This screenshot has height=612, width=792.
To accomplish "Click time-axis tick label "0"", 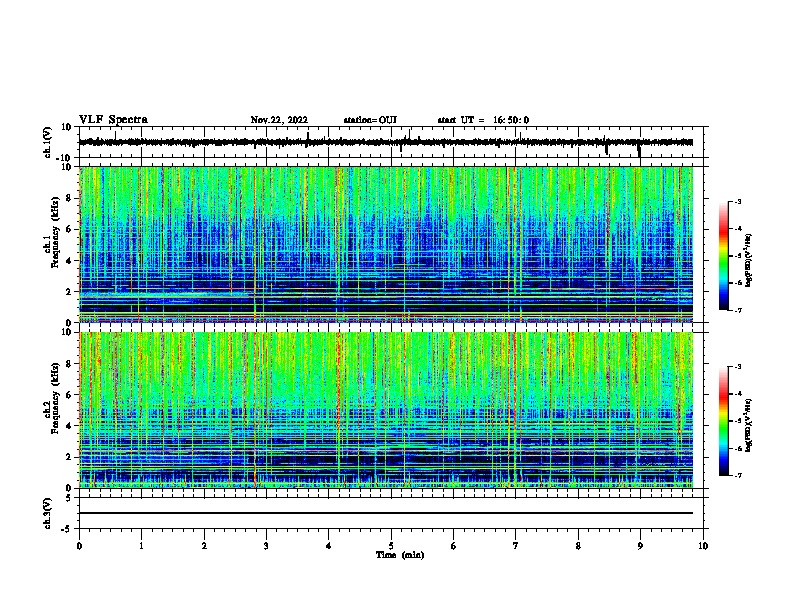I will (79, 546).
